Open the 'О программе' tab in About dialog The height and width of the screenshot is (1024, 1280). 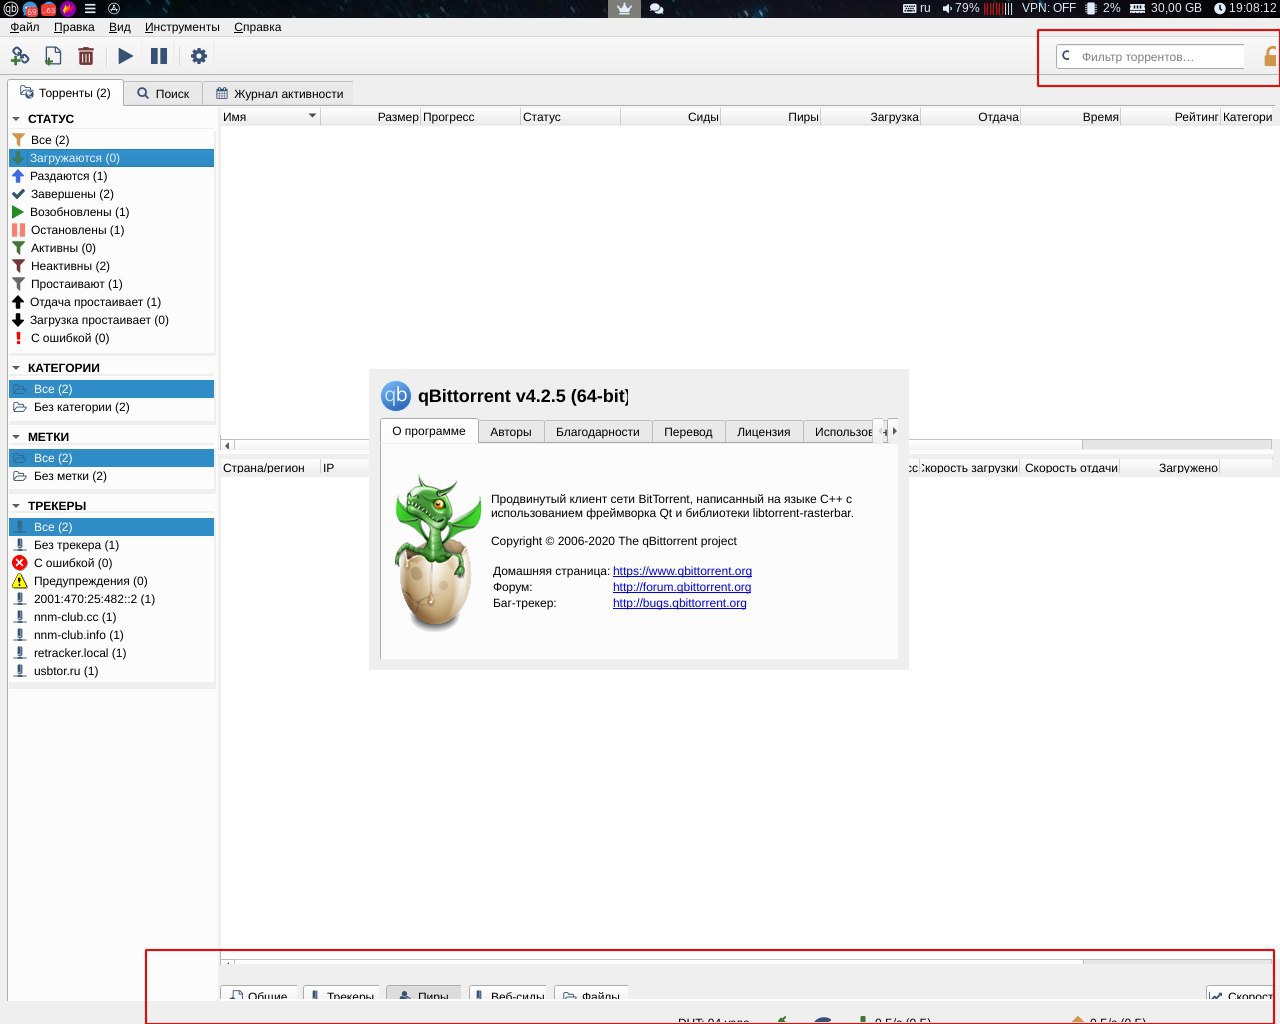coord(429,431)
